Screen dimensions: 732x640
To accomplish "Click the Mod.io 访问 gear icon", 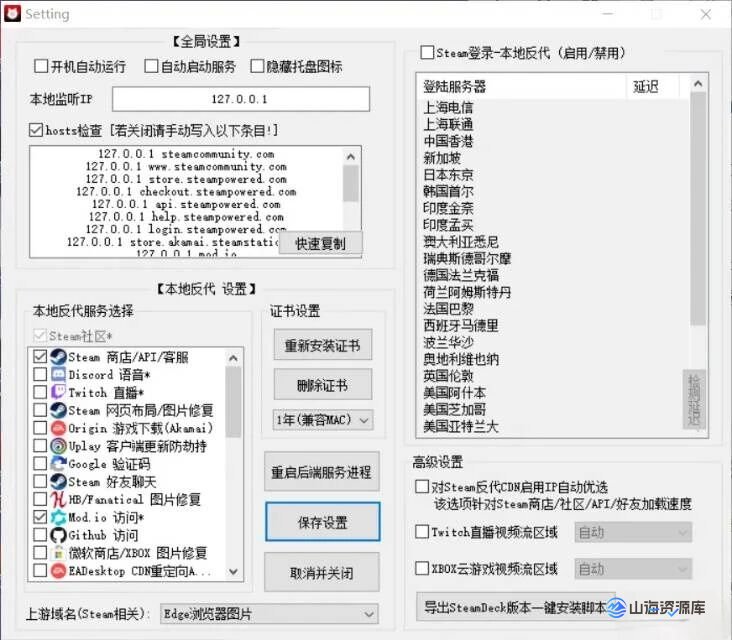I will pyautogui.click(x=58, y=517).
